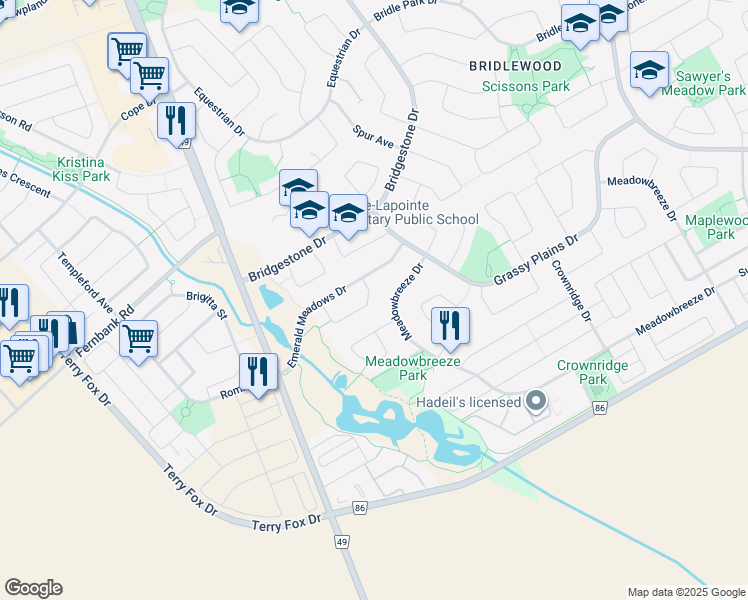Select the Hadeil's licensed location pin
This screenshot has height=600, width=748.
tap(536, 402)
